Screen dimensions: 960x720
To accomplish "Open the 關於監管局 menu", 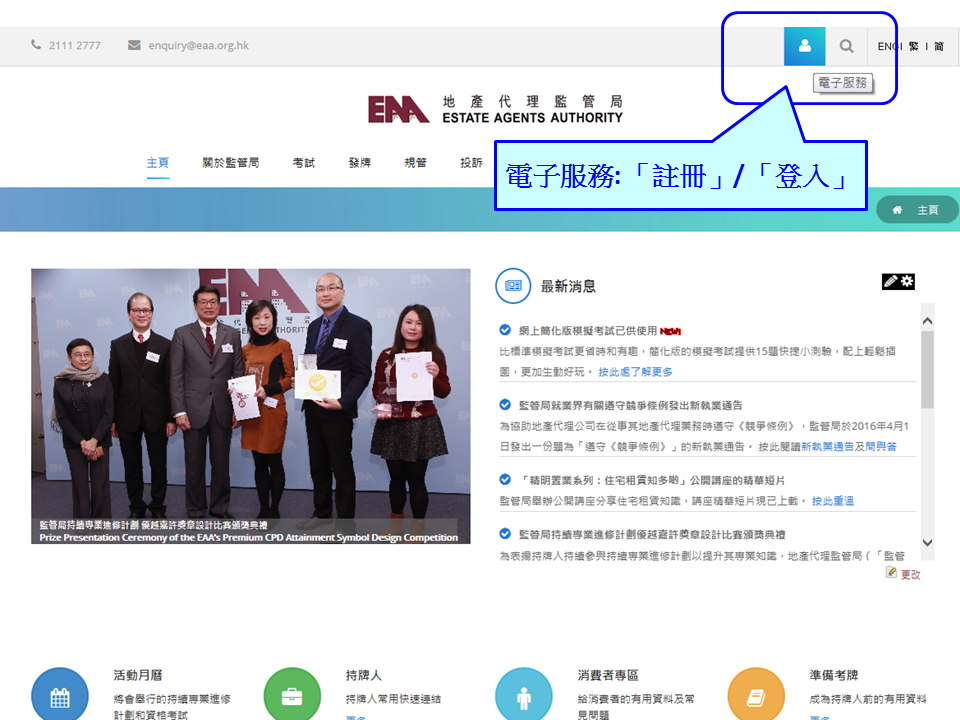I will (x=230, y=163).
